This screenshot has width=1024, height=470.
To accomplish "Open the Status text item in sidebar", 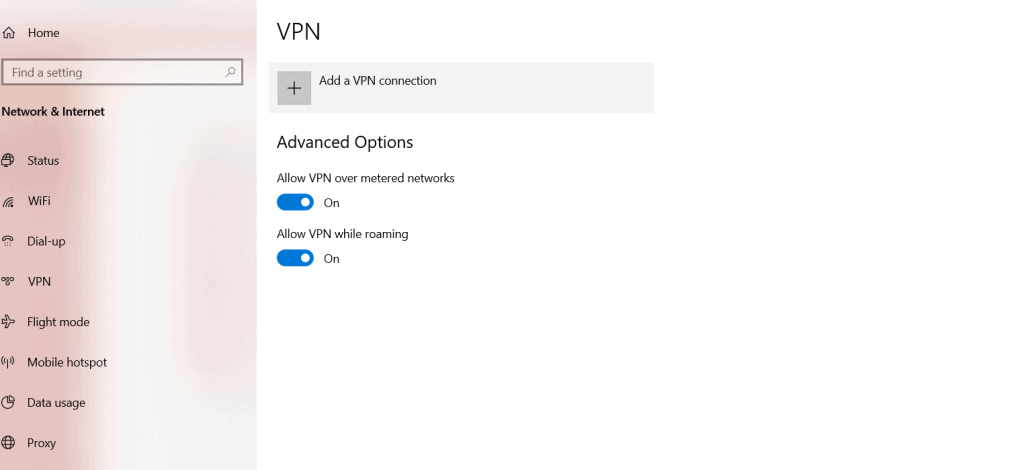I will click(x=43, y=161).
